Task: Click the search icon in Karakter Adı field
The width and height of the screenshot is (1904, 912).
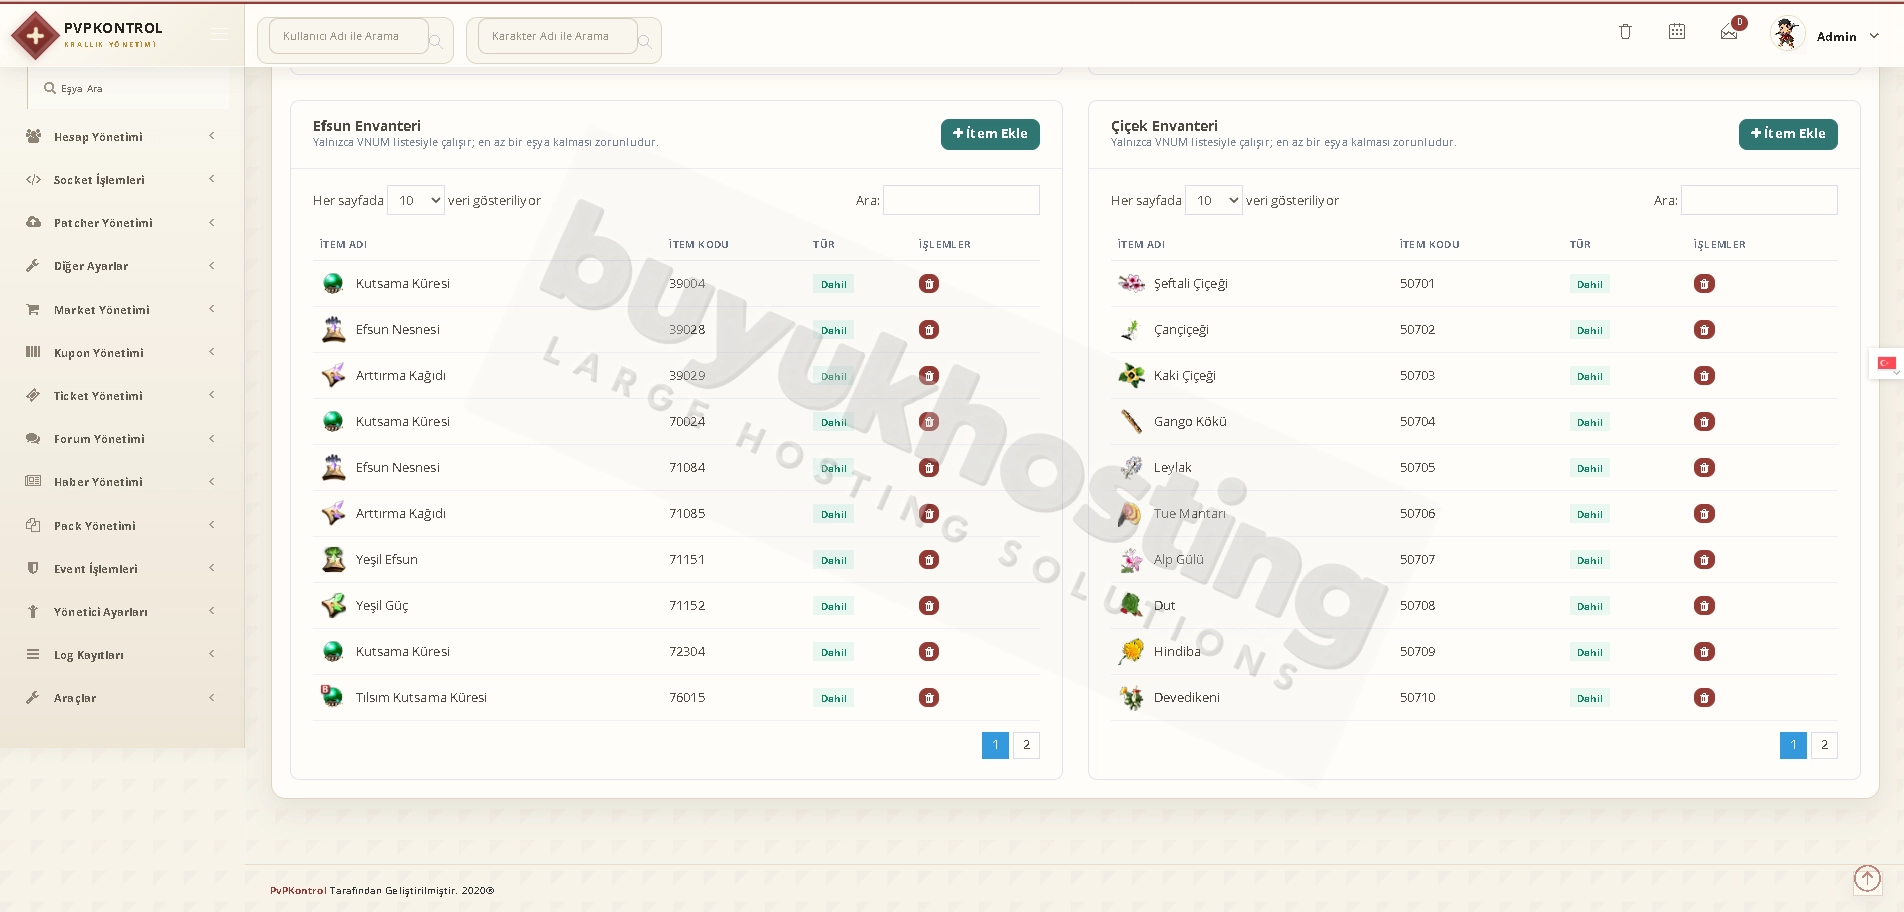Action: click(x=645, y=42)
